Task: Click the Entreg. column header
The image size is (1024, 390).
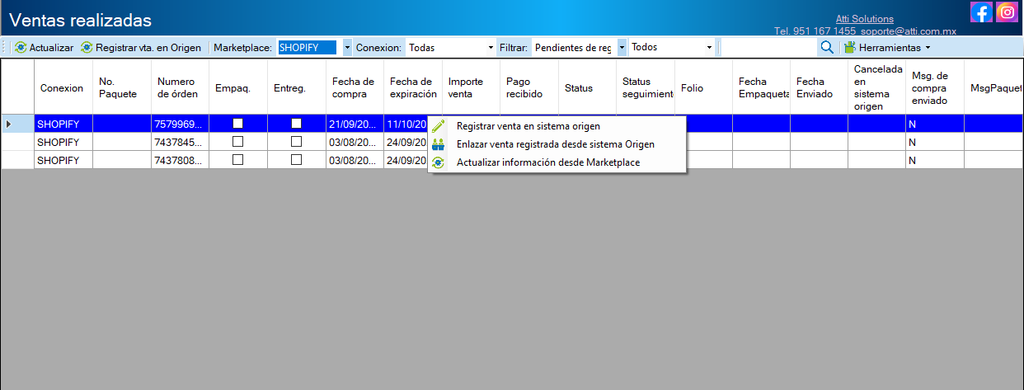Action: (x=296, y=88)
